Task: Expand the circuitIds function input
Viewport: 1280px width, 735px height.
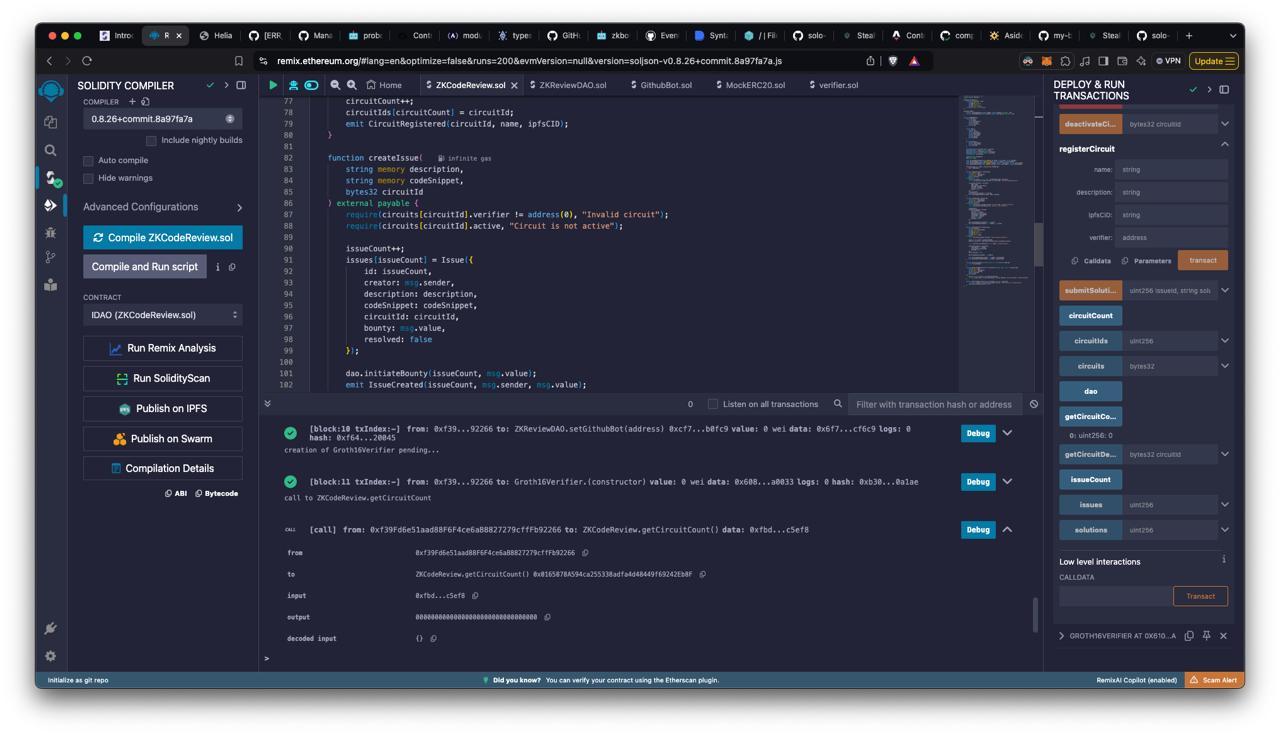Action: 1224,340
